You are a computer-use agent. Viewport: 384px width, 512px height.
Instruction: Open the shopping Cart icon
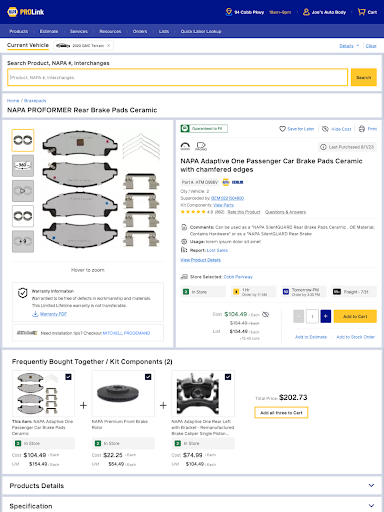coord(361,12)
